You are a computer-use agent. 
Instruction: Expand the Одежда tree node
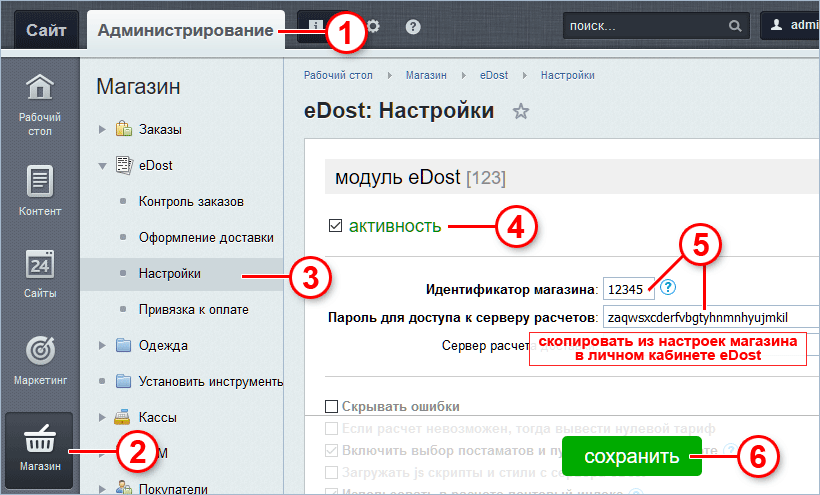click(x=102, y=345)
